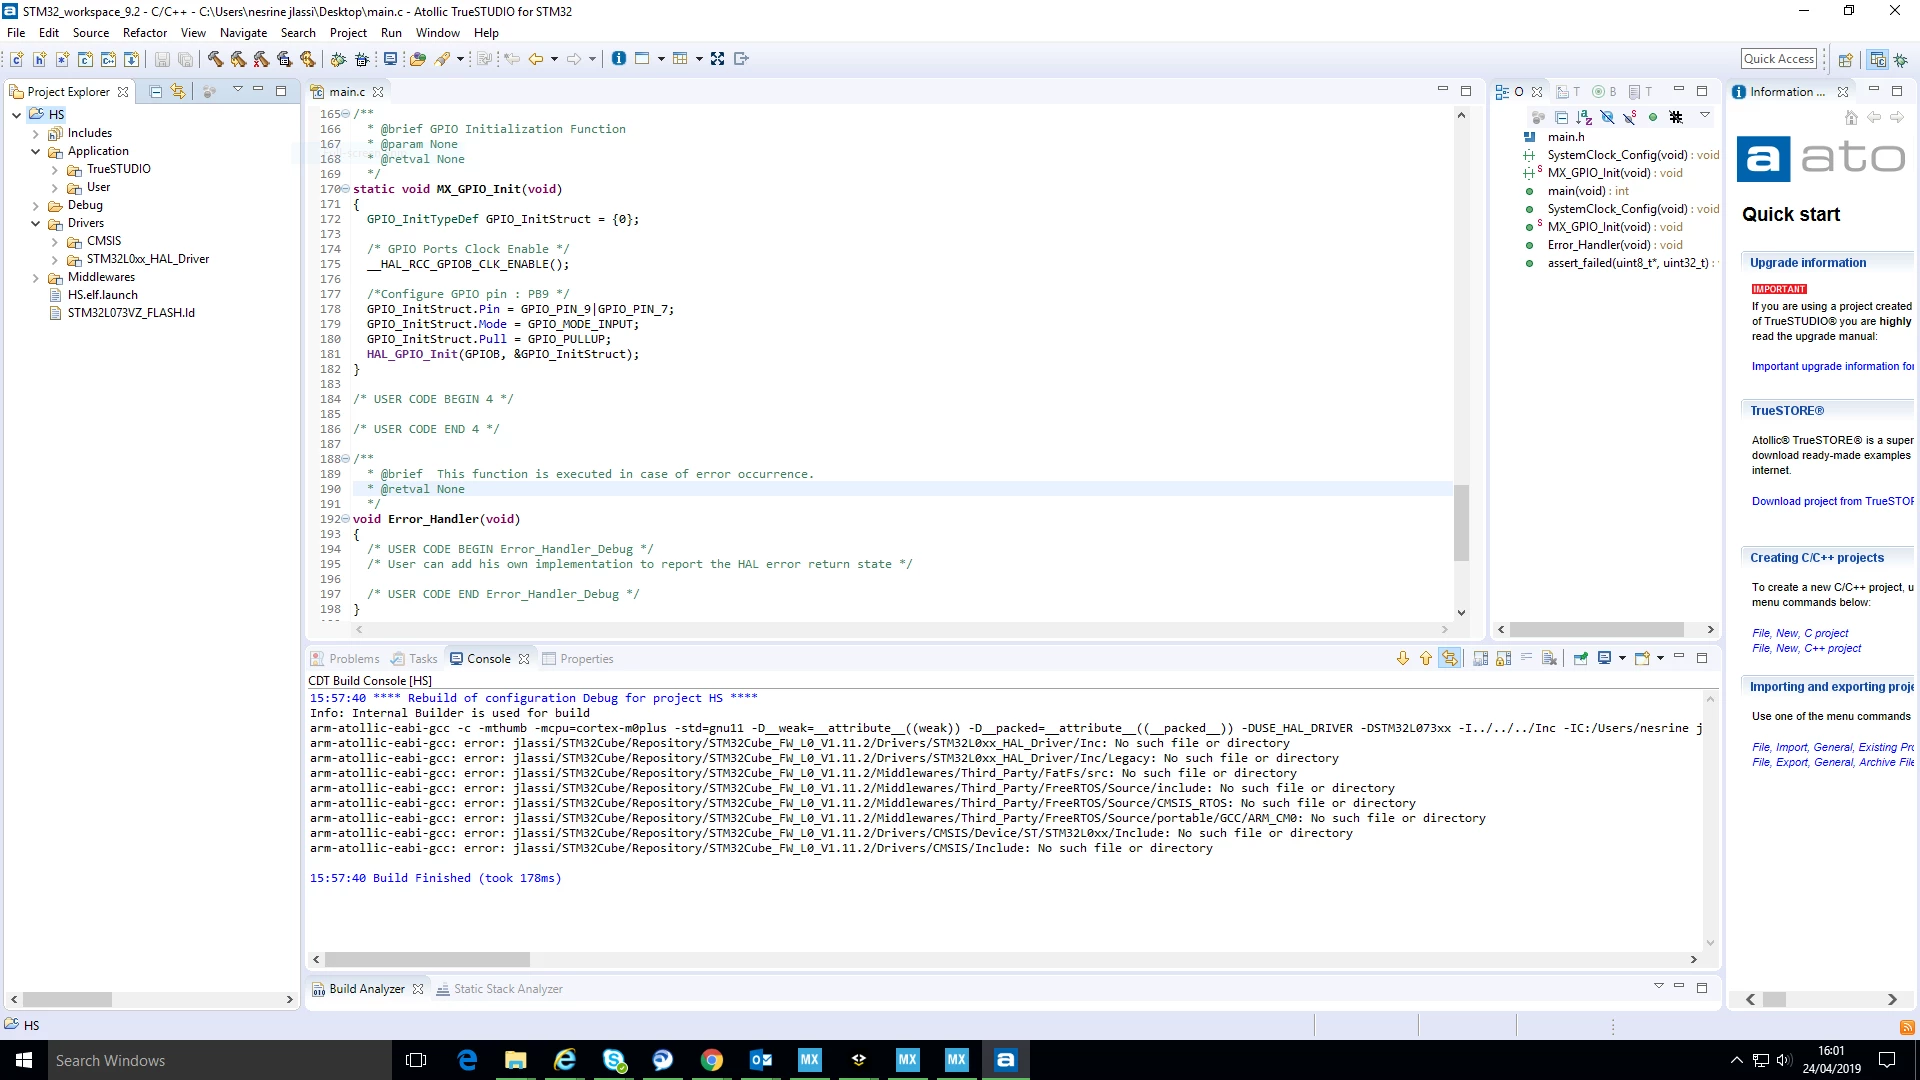Sort the Outline view alphabetically
Image resolution: width=1920 pixels, height=1080 pixels.
click(x=1584, y=117)
